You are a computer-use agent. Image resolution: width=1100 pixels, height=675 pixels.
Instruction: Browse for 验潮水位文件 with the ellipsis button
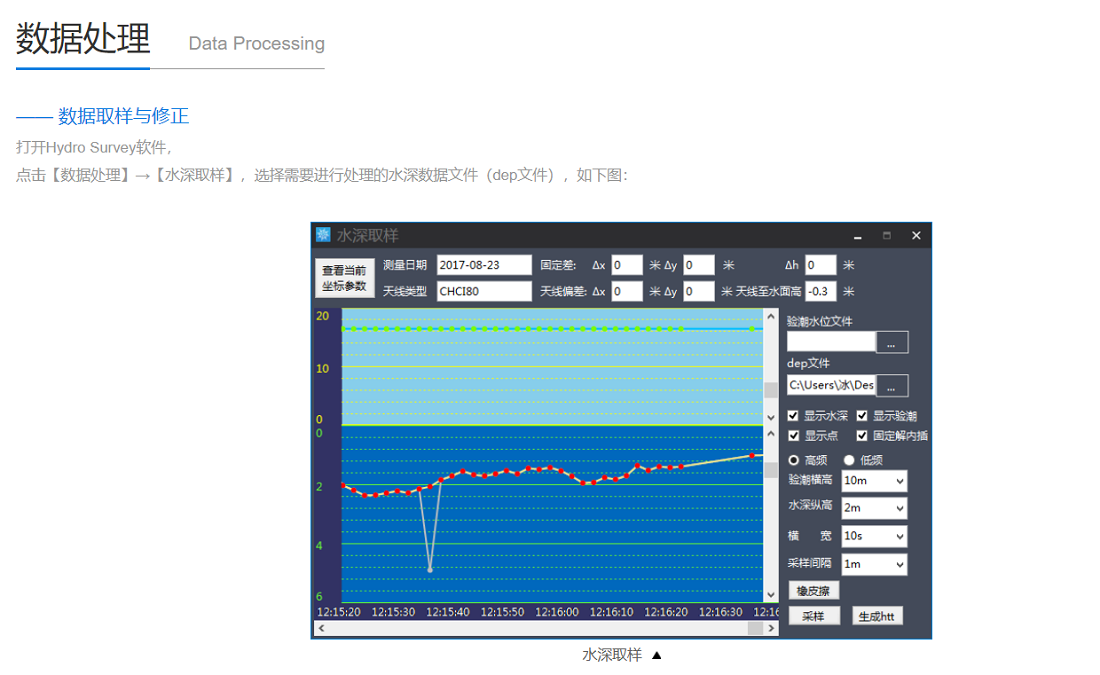pos(891,342)
